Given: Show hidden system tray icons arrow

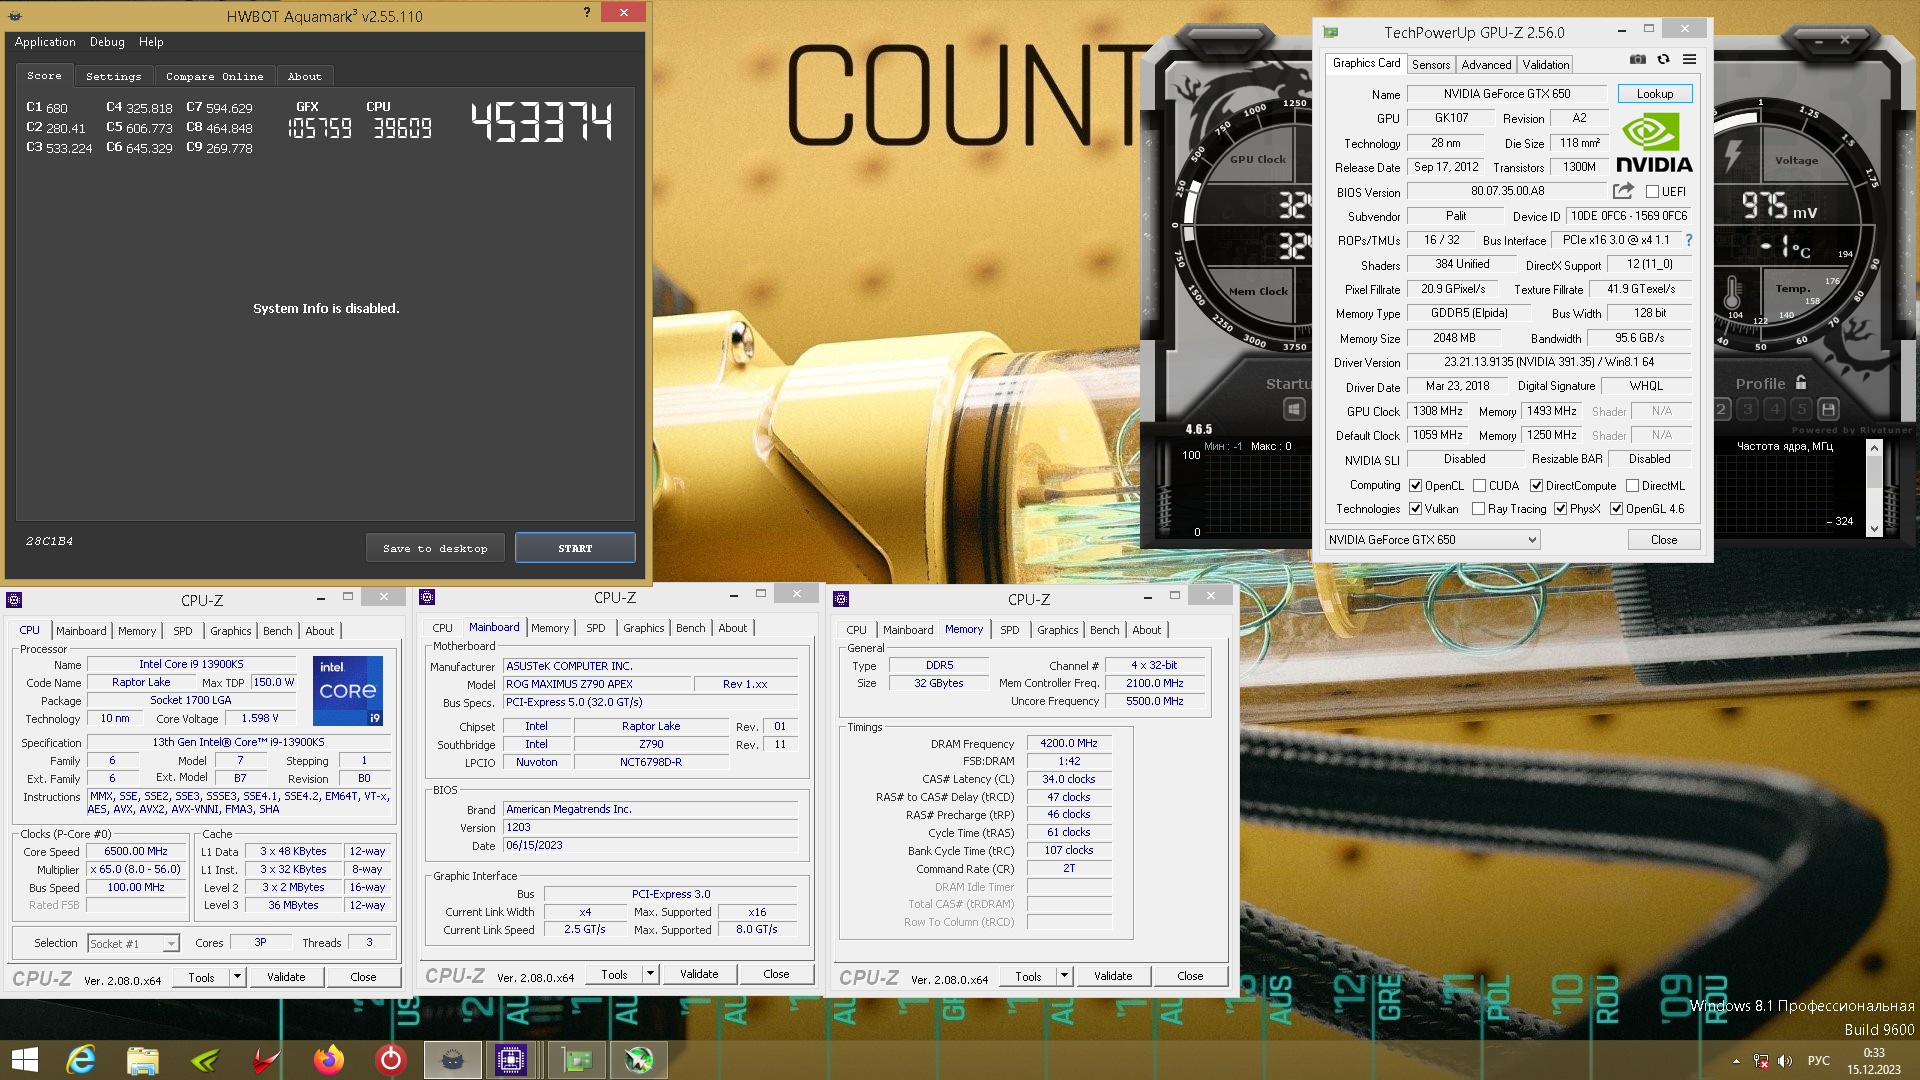Looking at the screenshot, I should pos(1736,1061).
